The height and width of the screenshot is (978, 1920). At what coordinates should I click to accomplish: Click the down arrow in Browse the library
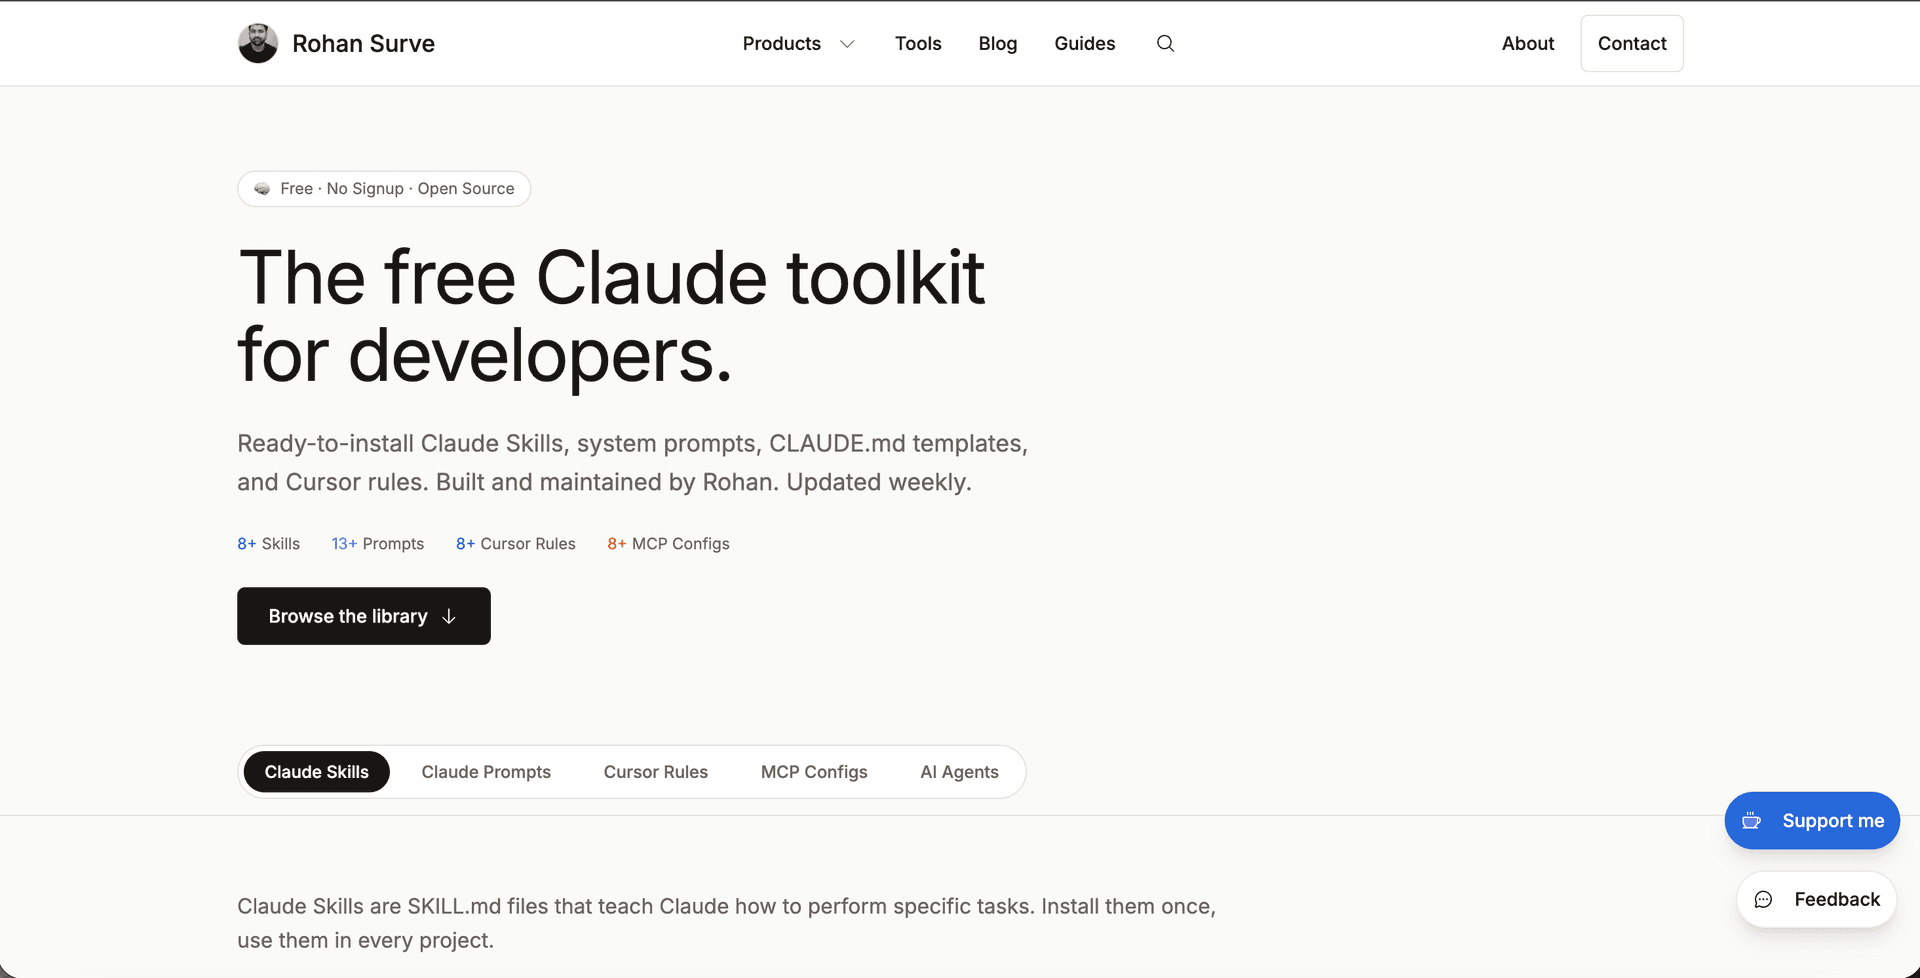click(x=449, y=616)
